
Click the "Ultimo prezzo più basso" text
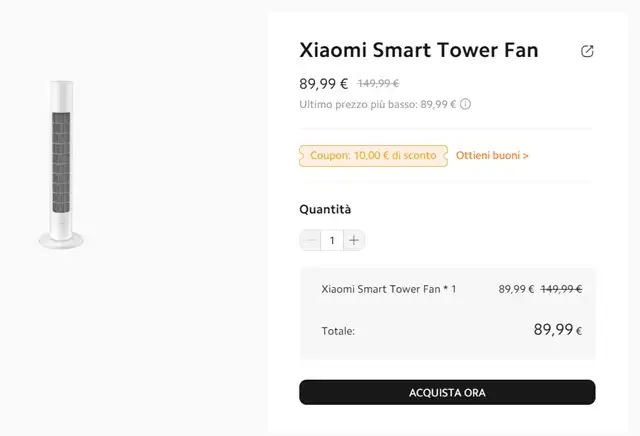point(377,104)
